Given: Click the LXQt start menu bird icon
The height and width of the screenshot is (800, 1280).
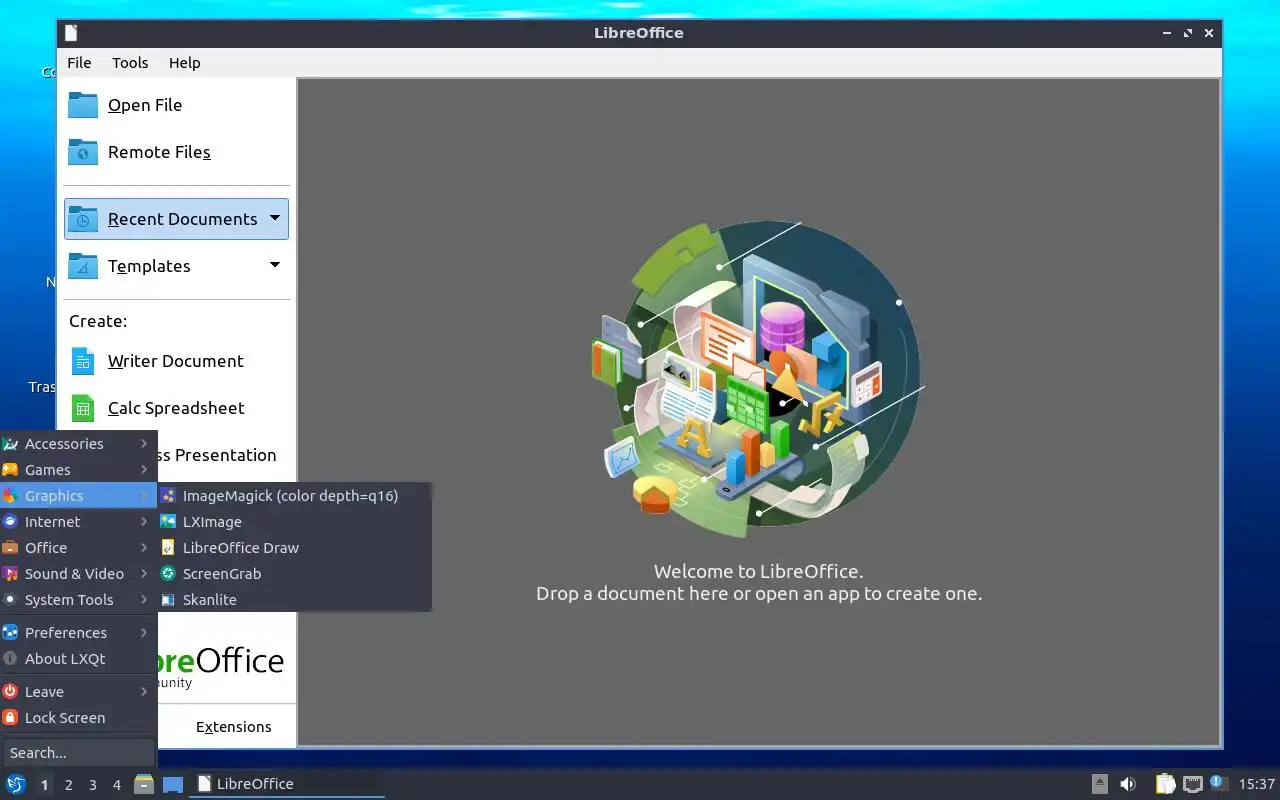Looking at the screenshot, I should pyautogui.click(x=15, y=784).
